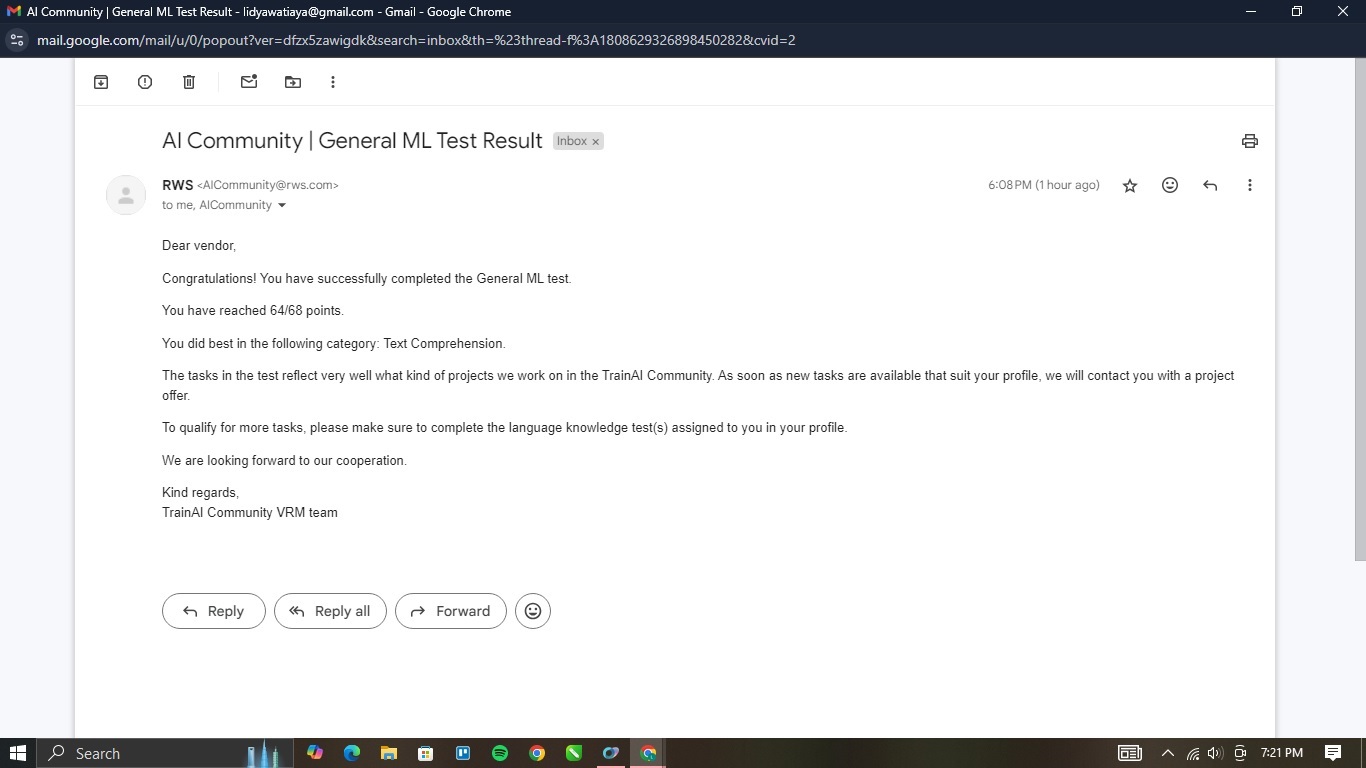Screen dimensions: 1366x768
Task: Open the Move to folder icon
Action: (x=293, y=82)
